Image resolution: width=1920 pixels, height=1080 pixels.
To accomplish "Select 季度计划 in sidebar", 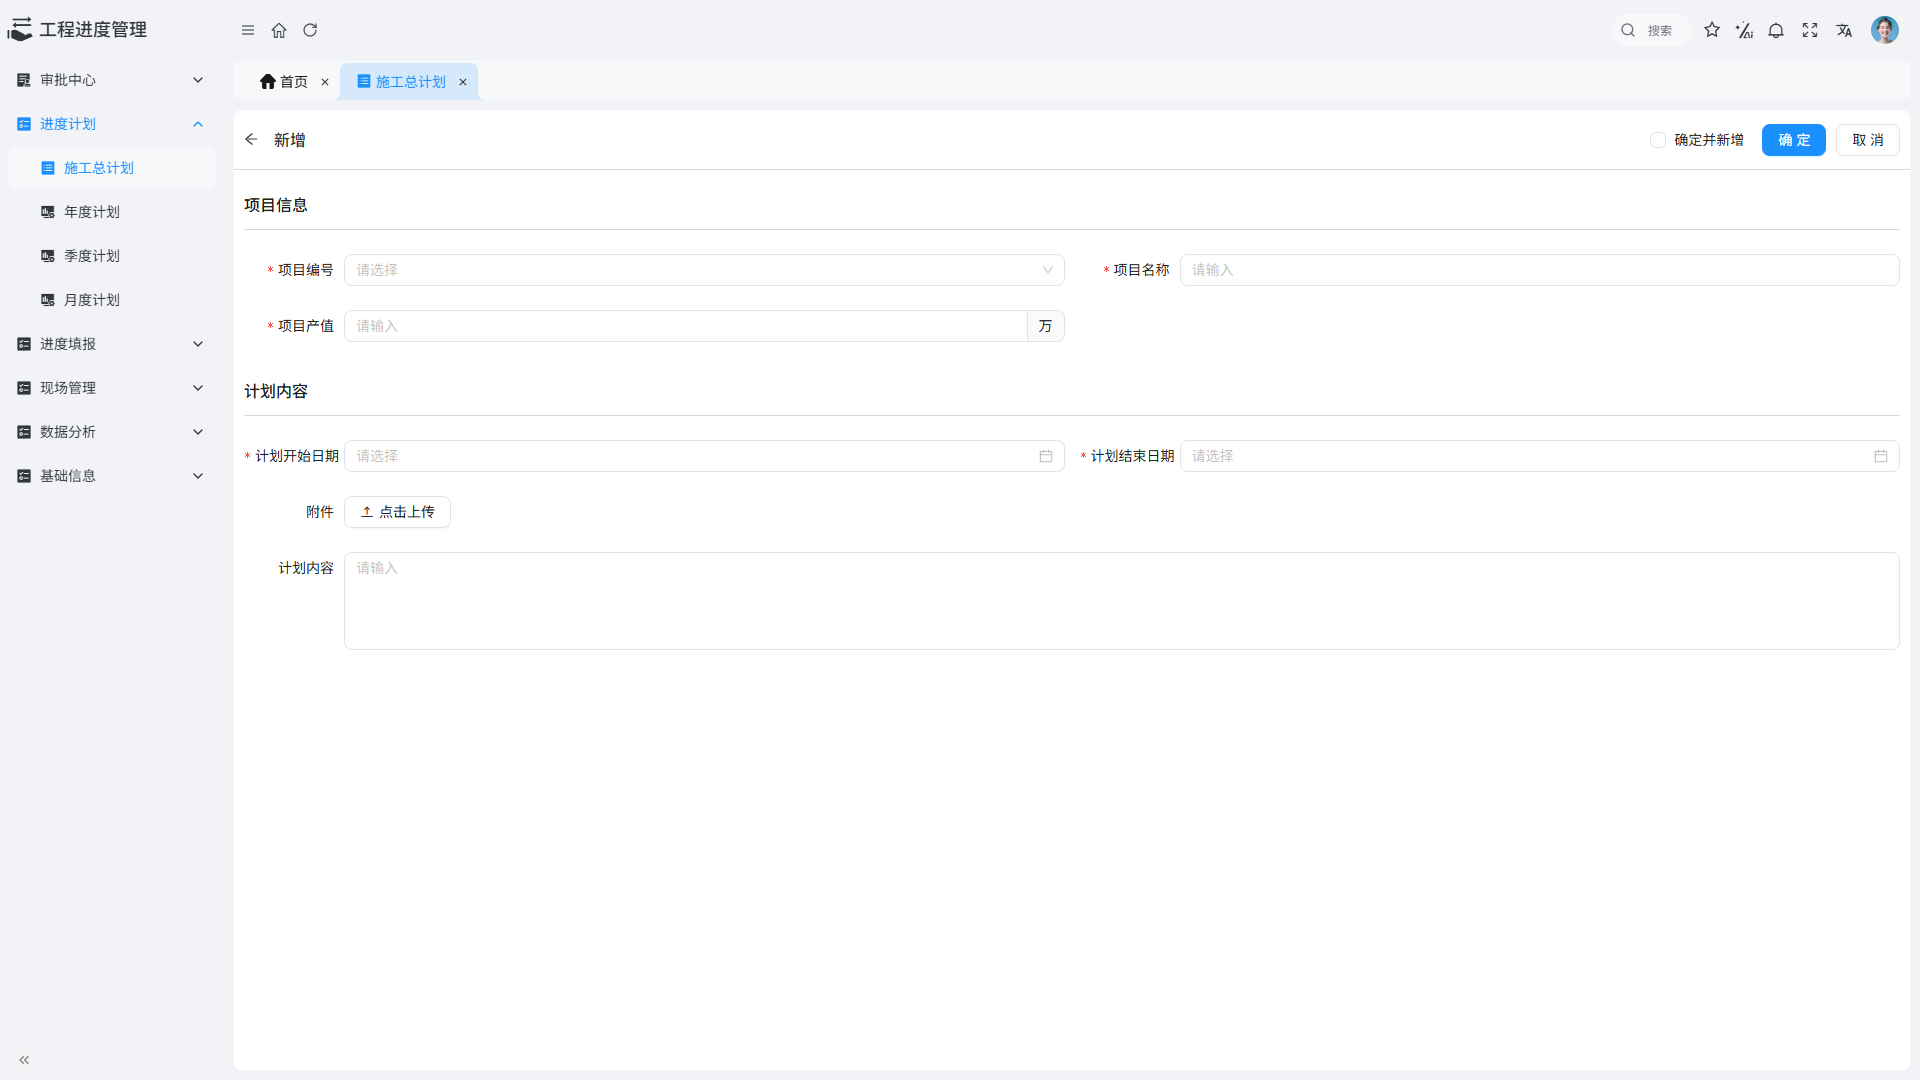I will coord(112,256).
